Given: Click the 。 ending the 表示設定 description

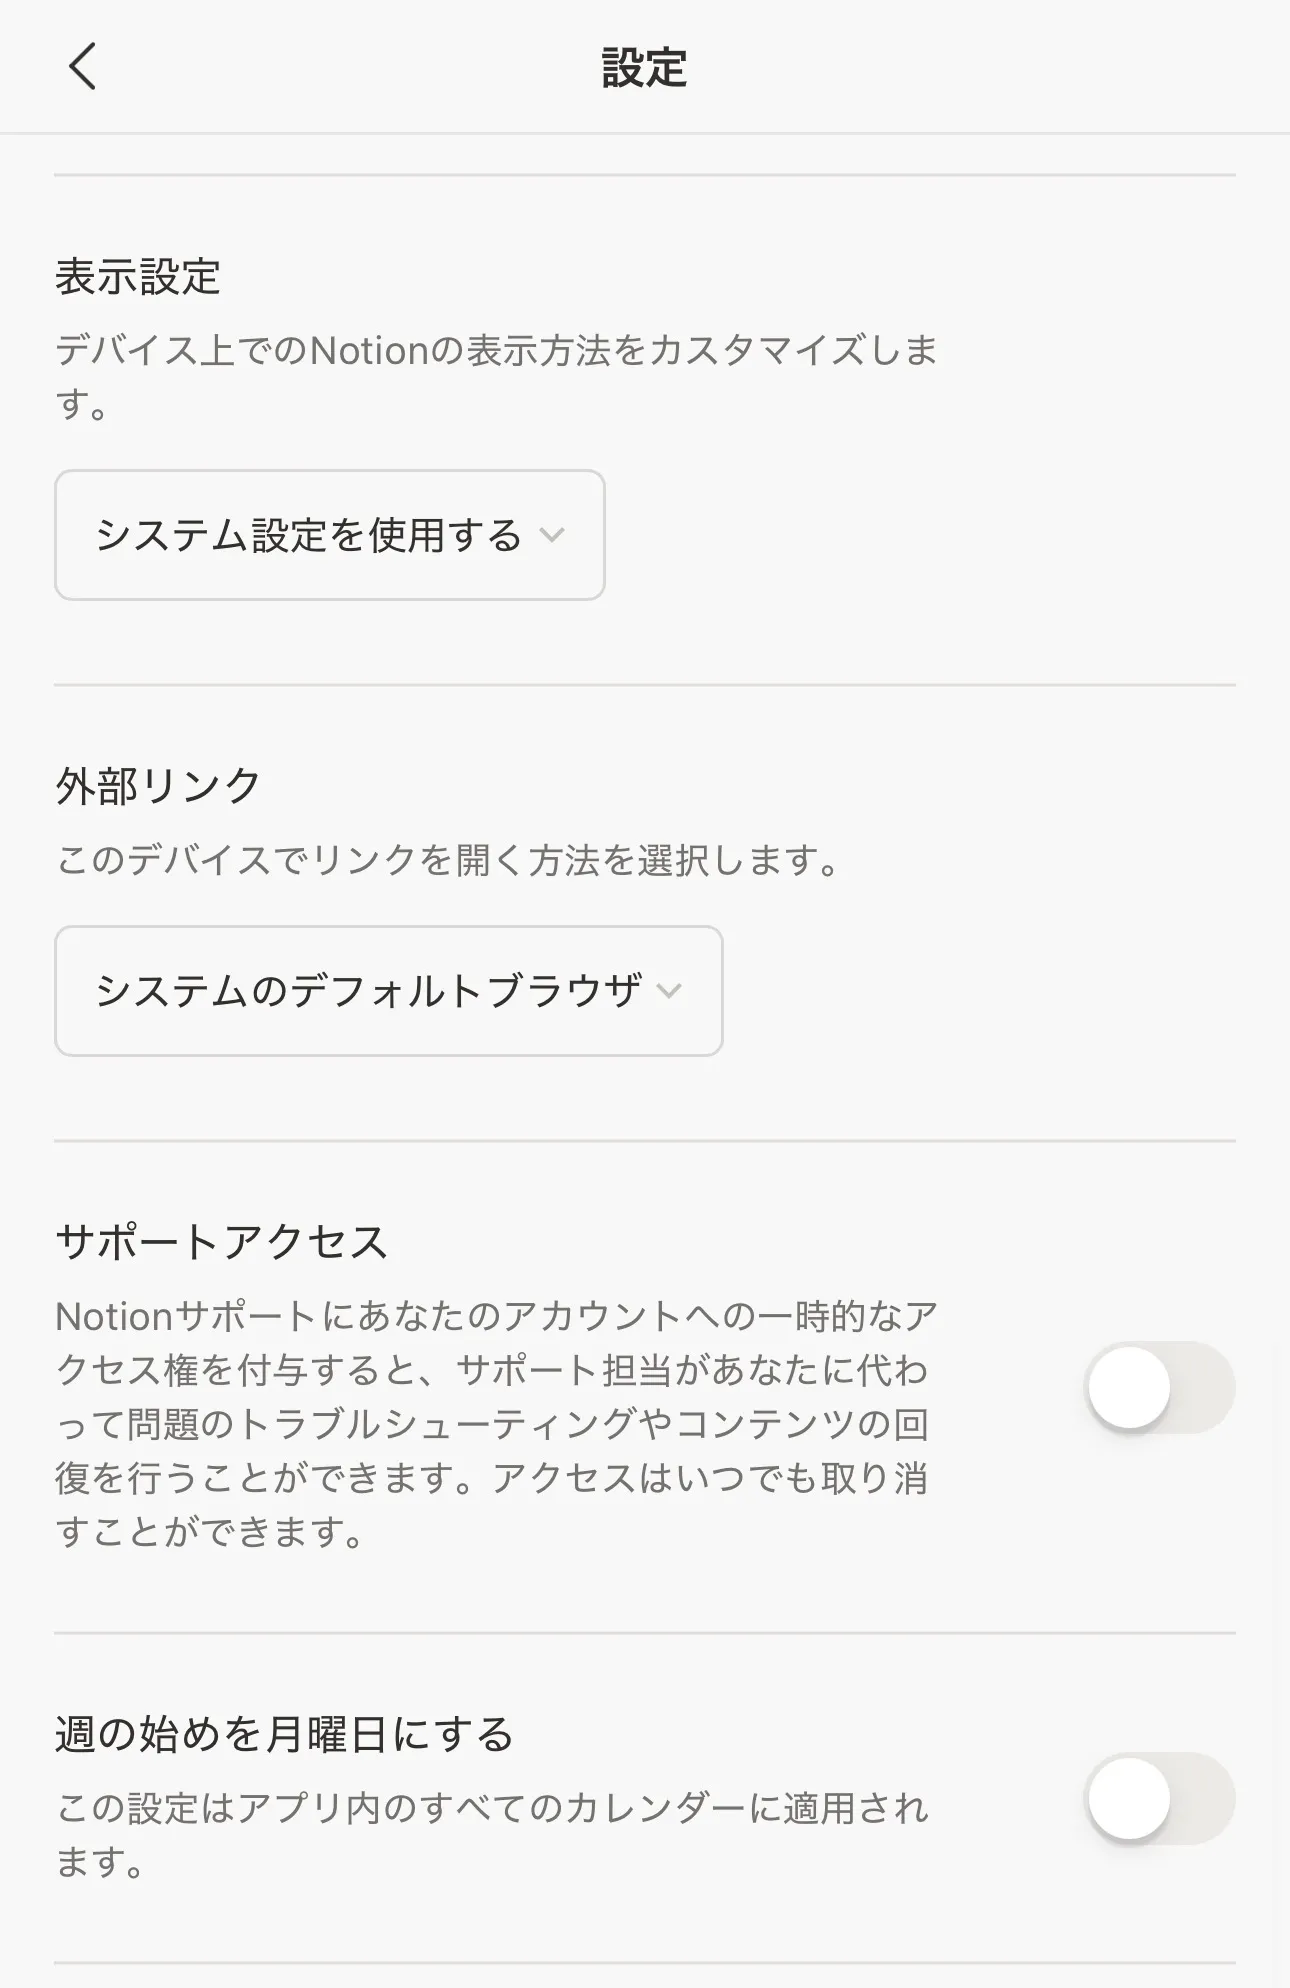Looking at the screenshot, I should (x=98, y=408).
